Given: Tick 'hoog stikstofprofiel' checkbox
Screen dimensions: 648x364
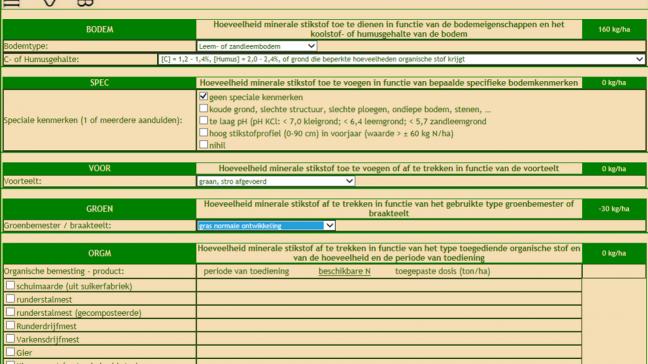Looking at the screenshot, I should point(203,133).
